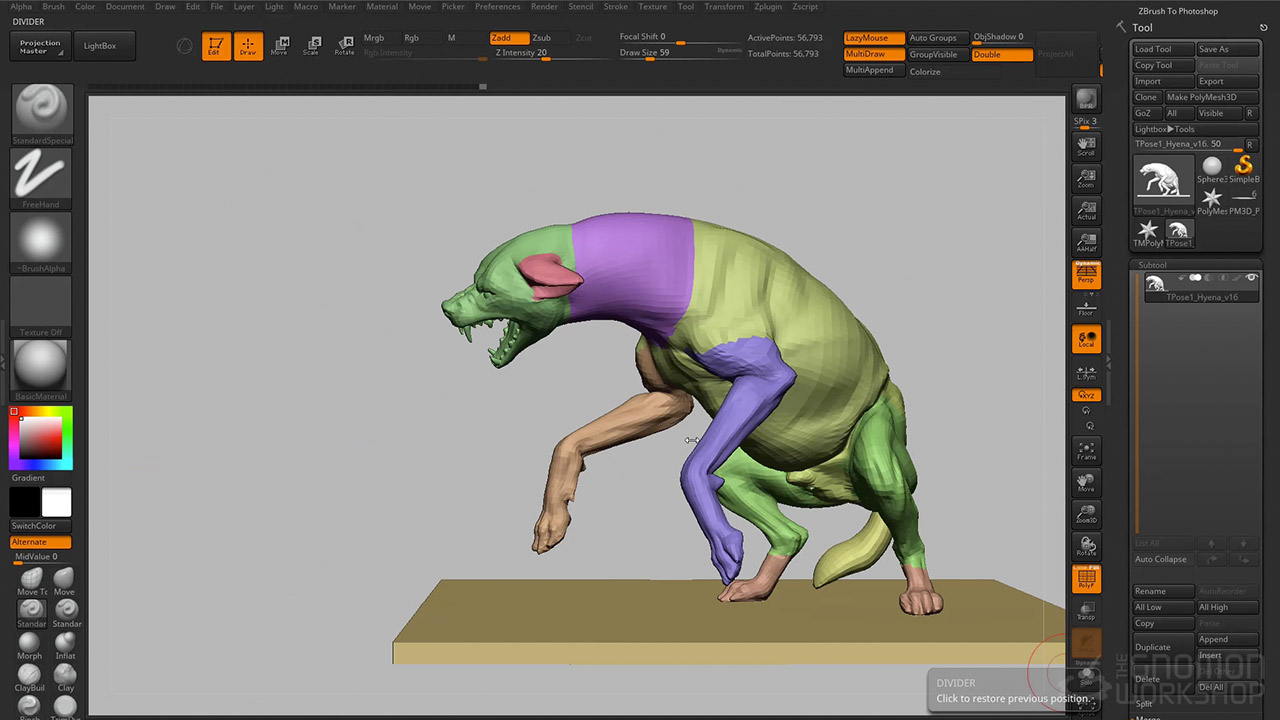
Task: Click the Frame view icon
Action: pos(1086,451)
